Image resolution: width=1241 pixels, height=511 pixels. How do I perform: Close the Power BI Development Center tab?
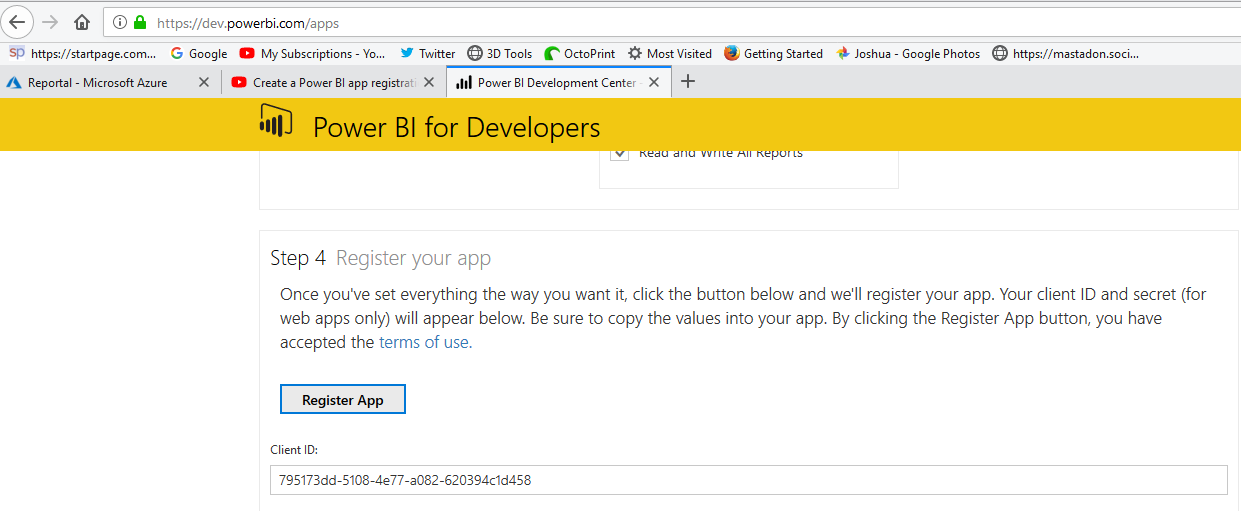(655, 83)
